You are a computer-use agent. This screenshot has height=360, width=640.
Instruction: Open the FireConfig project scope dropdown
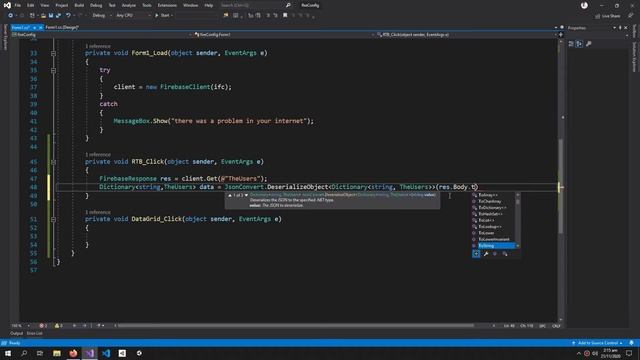pos(101,35)
